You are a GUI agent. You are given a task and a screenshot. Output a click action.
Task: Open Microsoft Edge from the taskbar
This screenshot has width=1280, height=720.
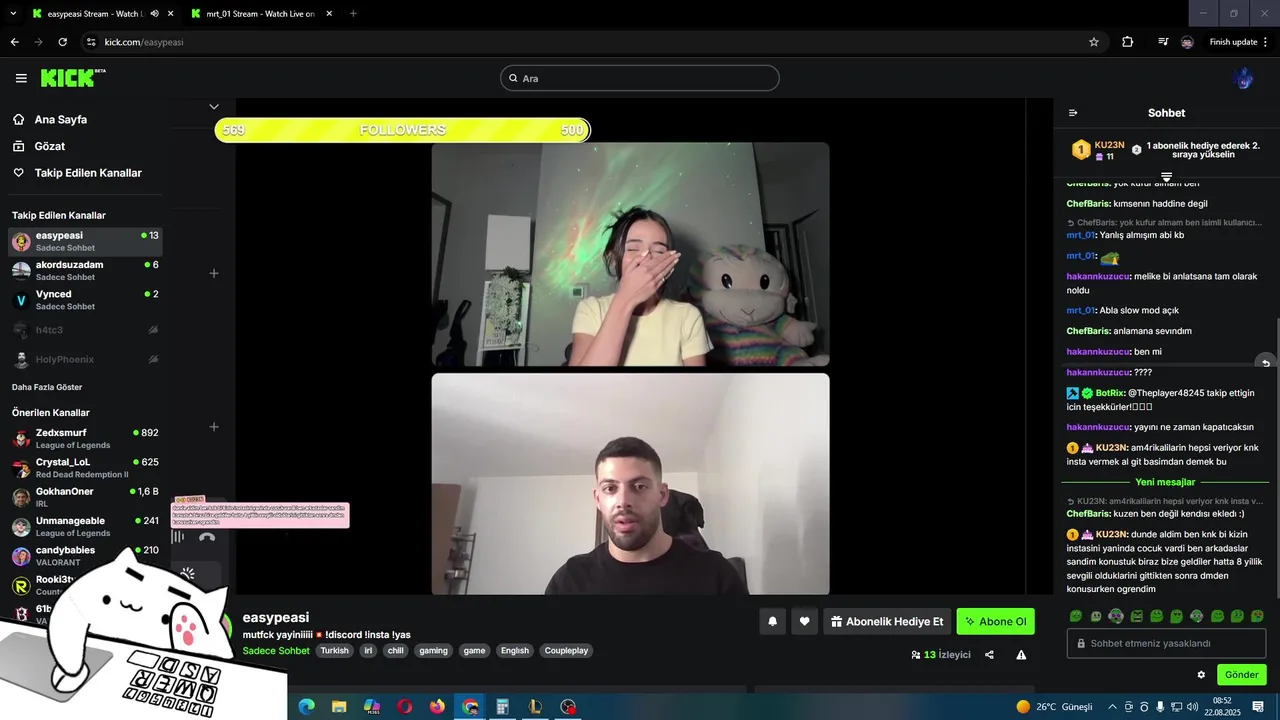pyautogui.click(x=307, y=707)
